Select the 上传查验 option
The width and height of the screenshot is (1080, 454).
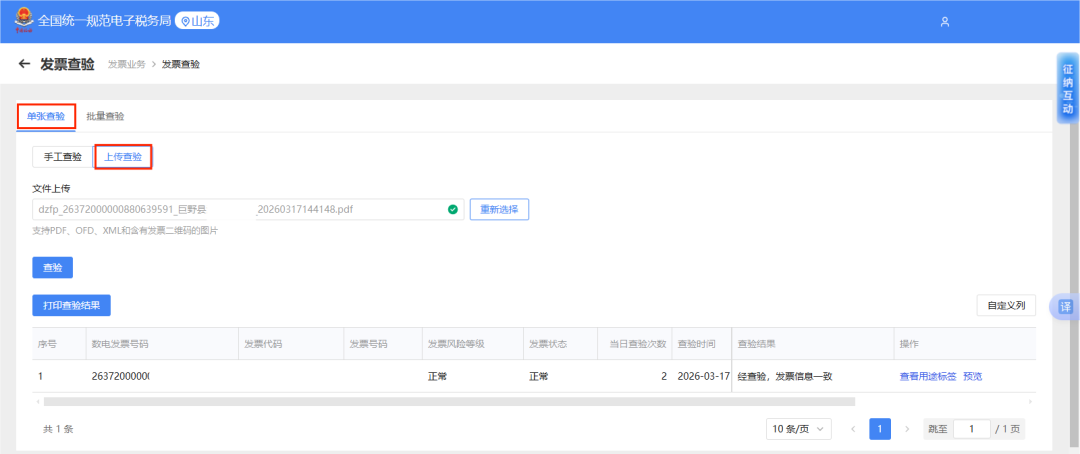[x=123, y=157]
